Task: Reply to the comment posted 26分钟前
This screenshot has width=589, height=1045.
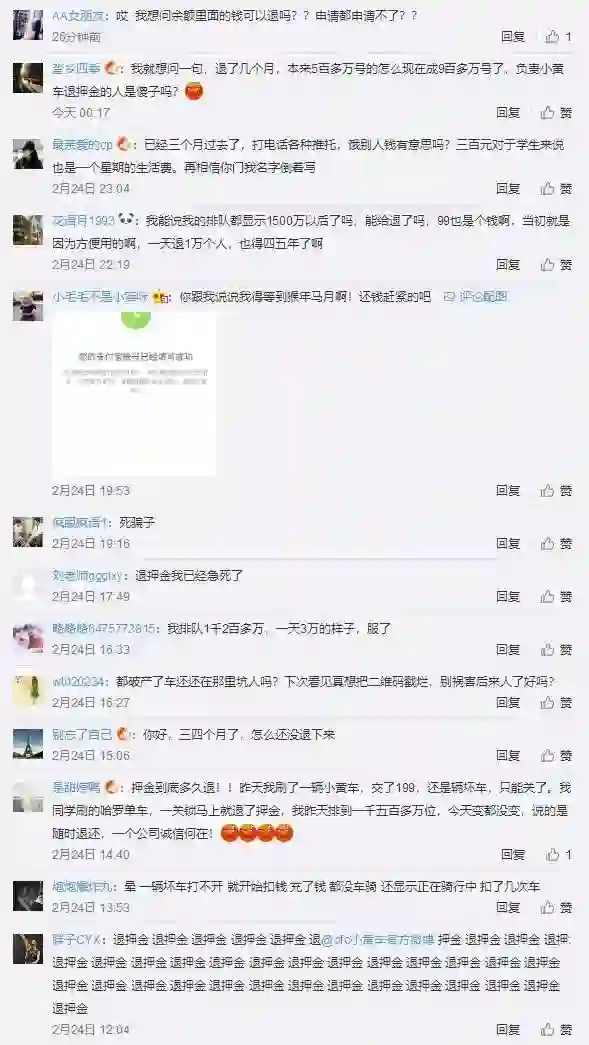Action: click(x=513, y=37)
